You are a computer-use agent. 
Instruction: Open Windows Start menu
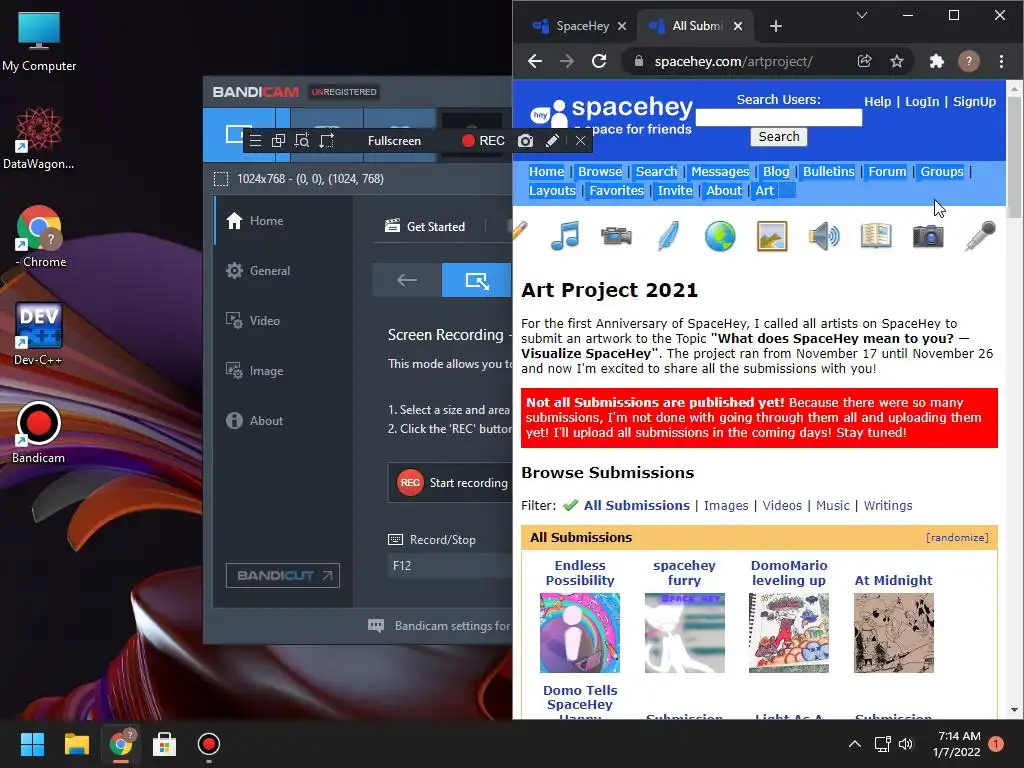coord(32,744)
